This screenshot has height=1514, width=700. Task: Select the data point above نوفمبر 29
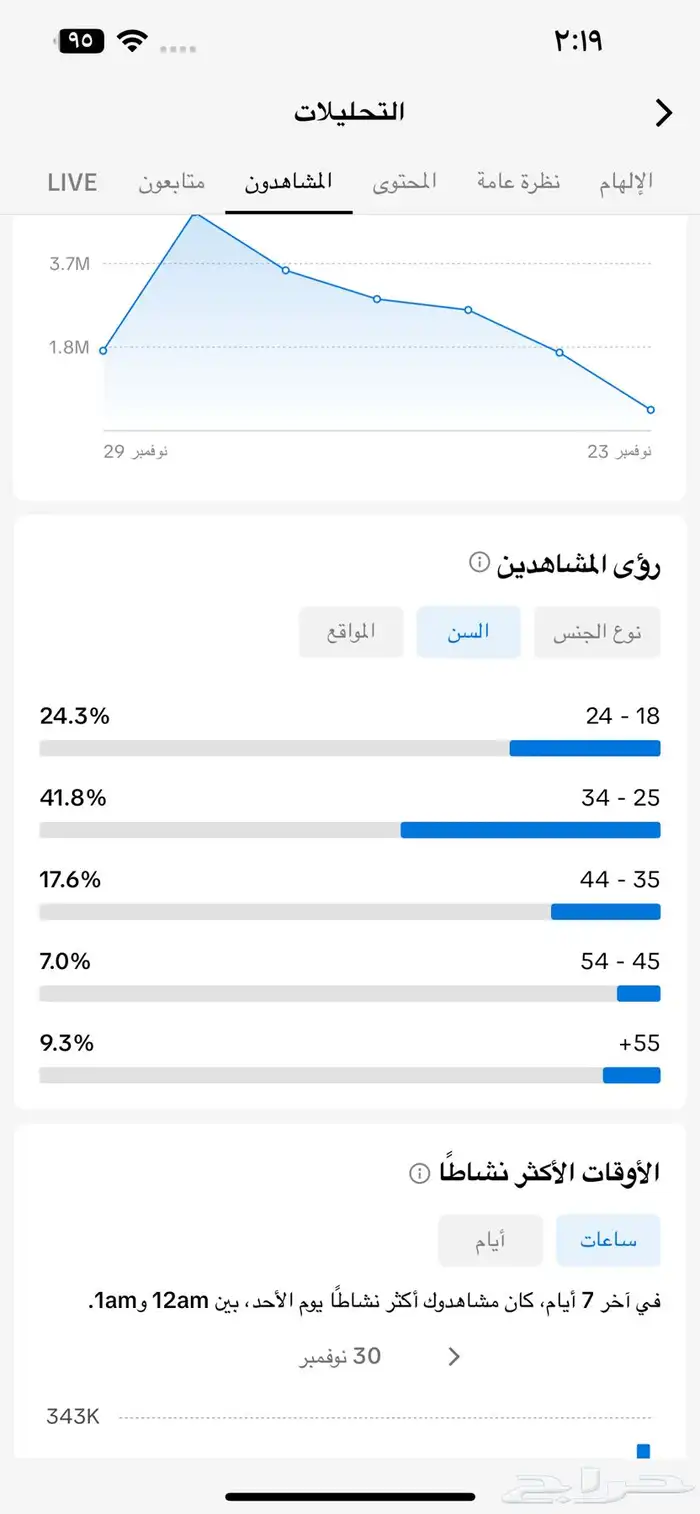point(103,349)
